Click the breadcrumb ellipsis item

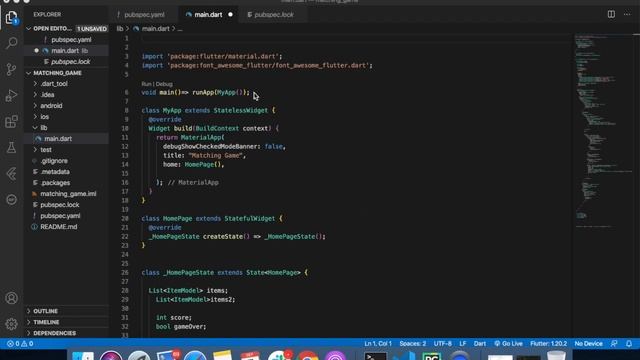180,29
